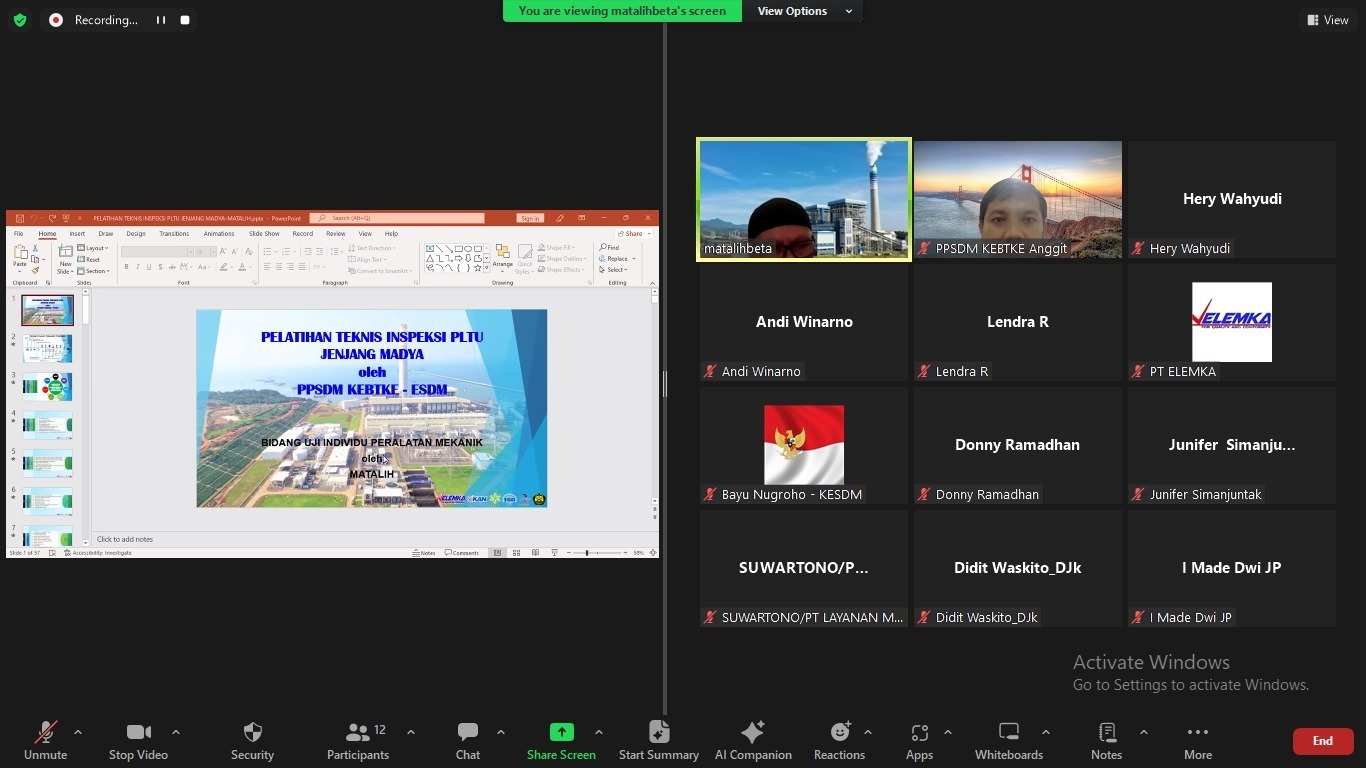1366x768 pixels.
Task: Expand video options arrow beside Stop Video
Action: coord(176,732)
